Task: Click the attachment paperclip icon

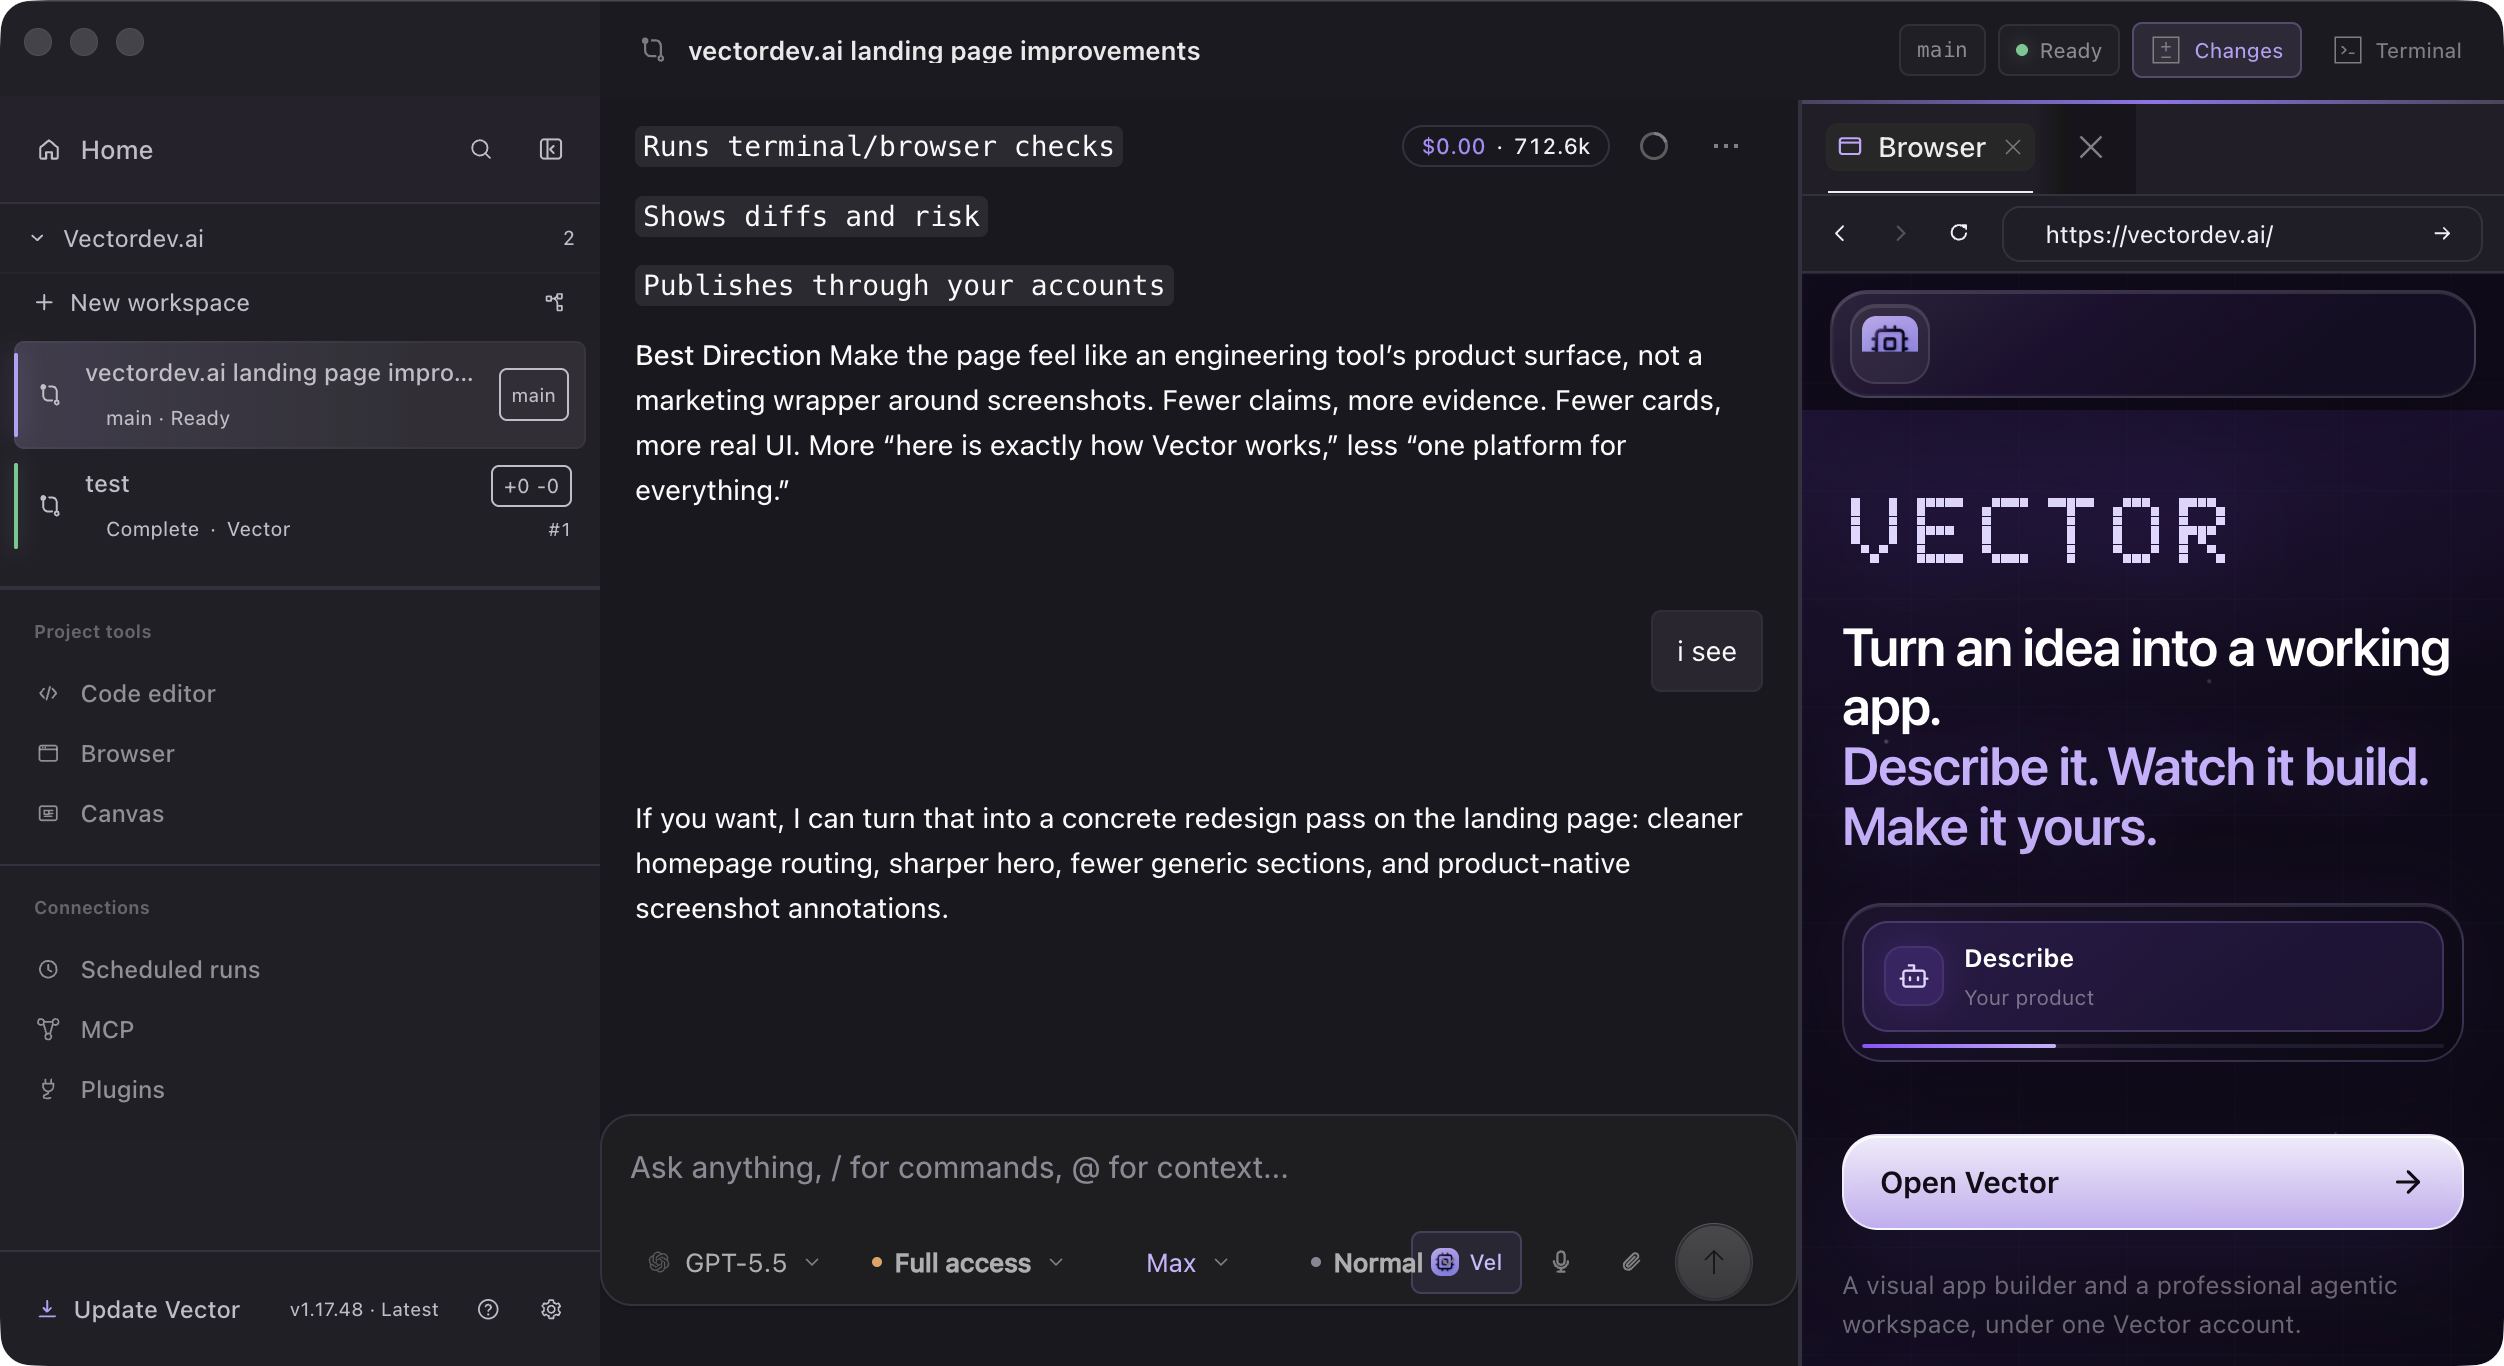Action: click(1631, 1262)
